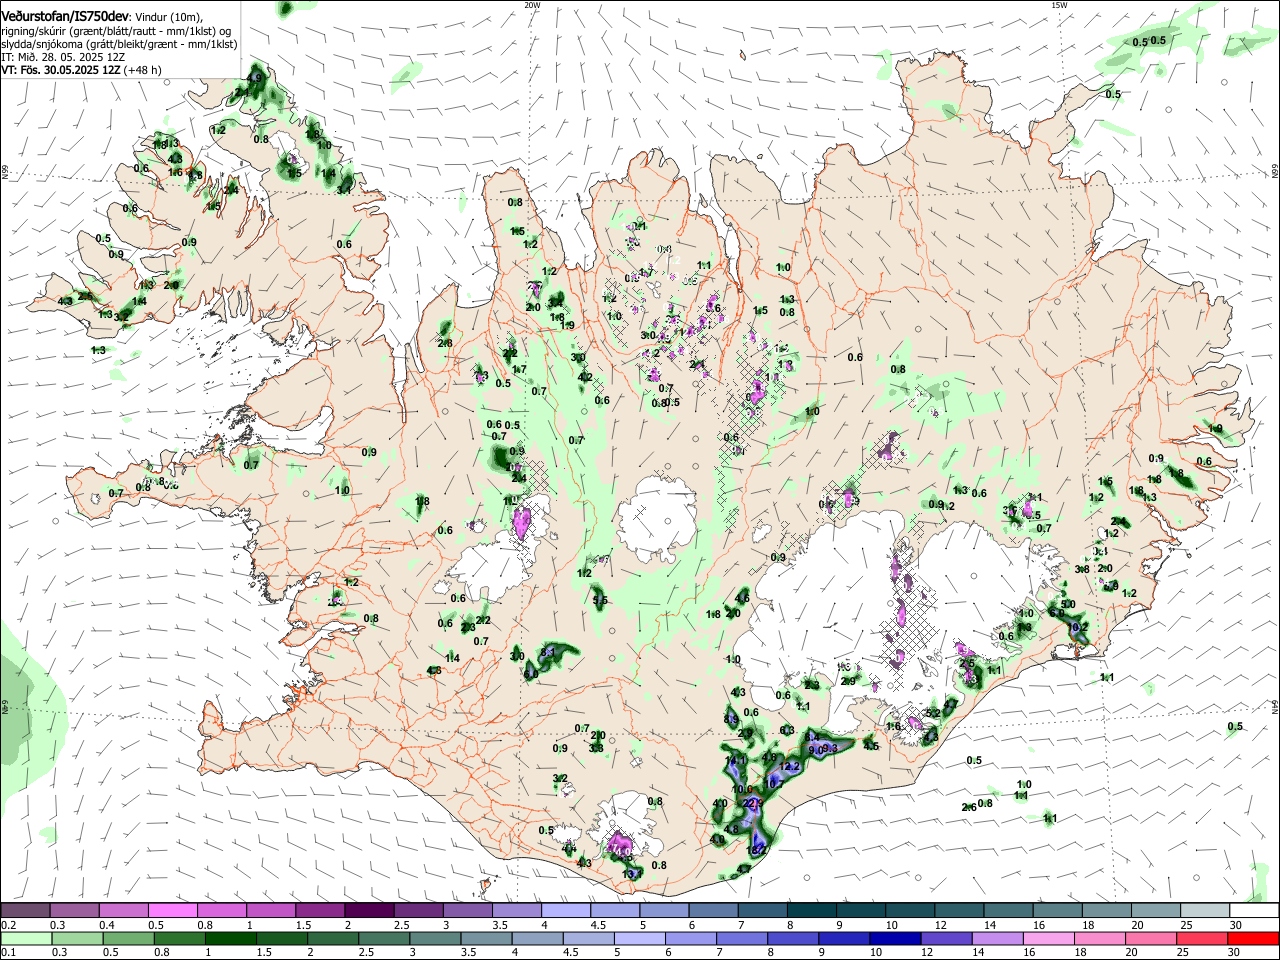Viewport: 1280px width, 960px height.
Task: Select the medium green 0.5 swatch, lower legend row
Action: [x=128, y=939]
